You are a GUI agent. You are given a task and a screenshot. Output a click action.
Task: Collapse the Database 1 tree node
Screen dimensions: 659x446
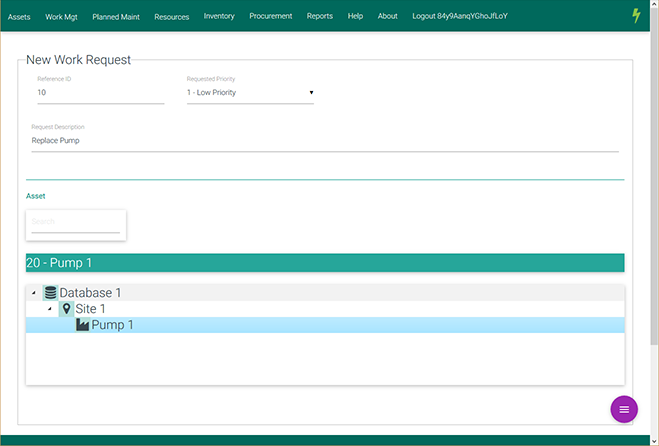point(34,293)
